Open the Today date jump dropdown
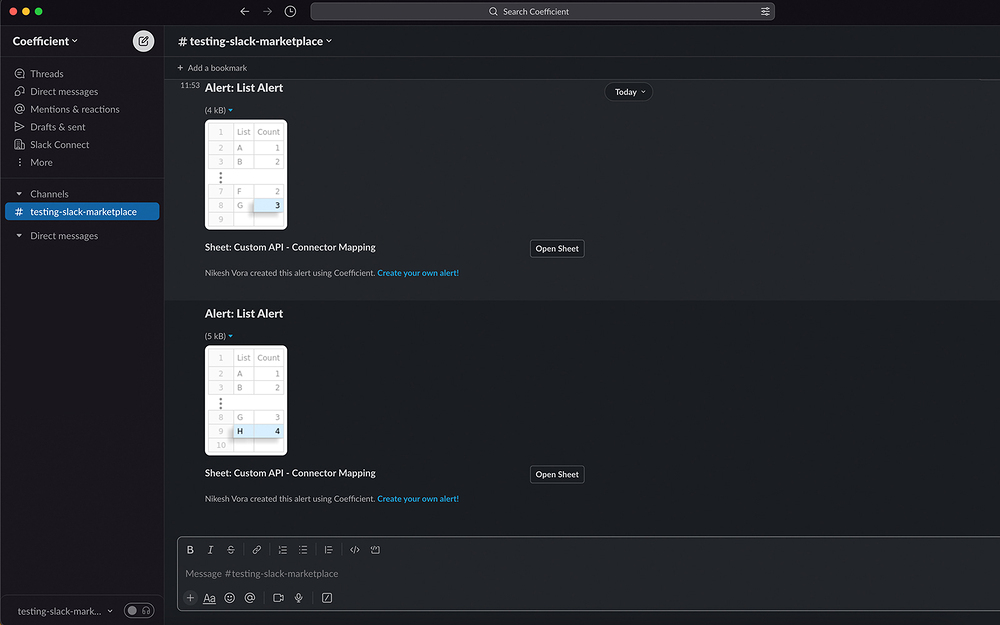Screen dimensions: 1000x625 coord(629,92)
